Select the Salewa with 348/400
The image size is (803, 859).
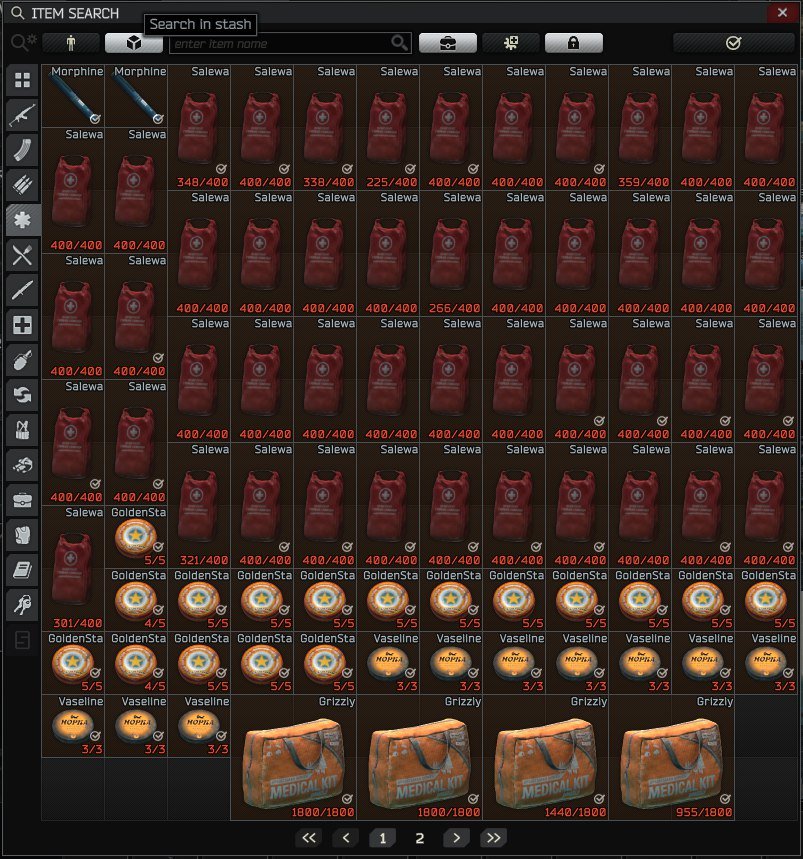[199, 128]
